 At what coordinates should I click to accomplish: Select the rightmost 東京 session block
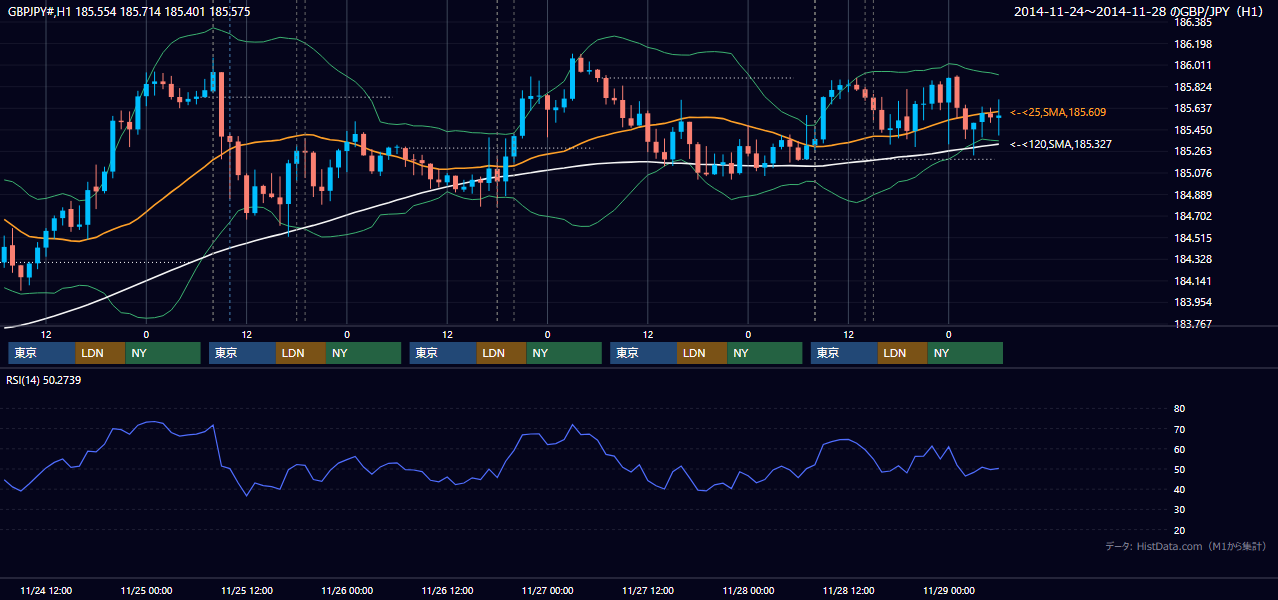pyautogui.click(x=844, y=353)
